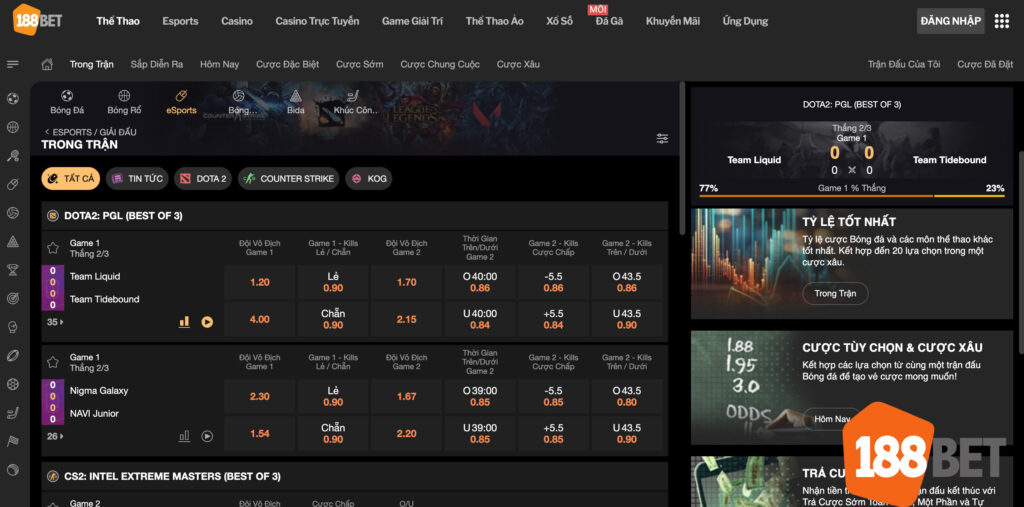Expand 26 more markets for Nigma Galaxy

[x=56, y=436]
